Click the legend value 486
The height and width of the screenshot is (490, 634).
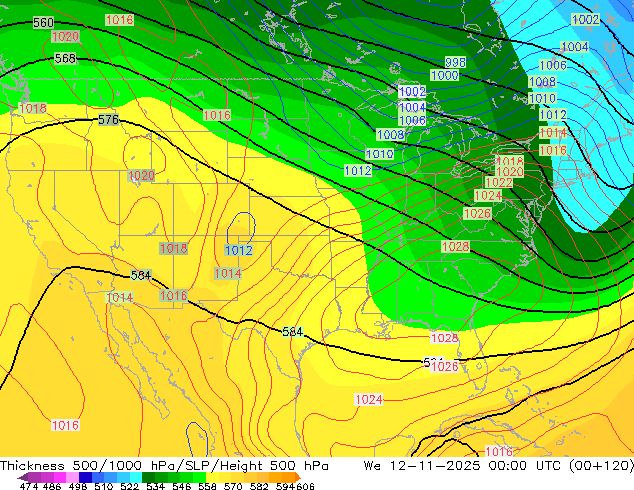coord(52,486)
